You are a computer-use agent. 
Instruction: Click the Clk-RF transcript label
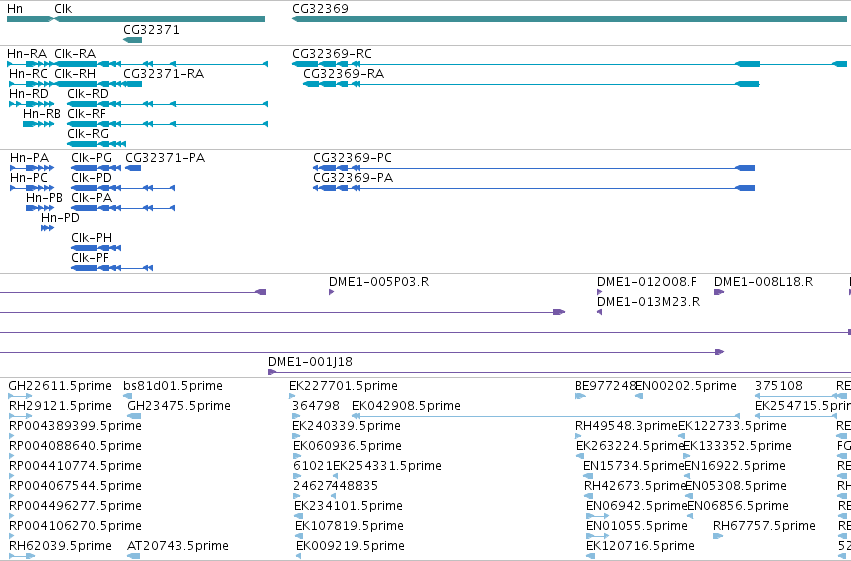(x=86, y=114)
